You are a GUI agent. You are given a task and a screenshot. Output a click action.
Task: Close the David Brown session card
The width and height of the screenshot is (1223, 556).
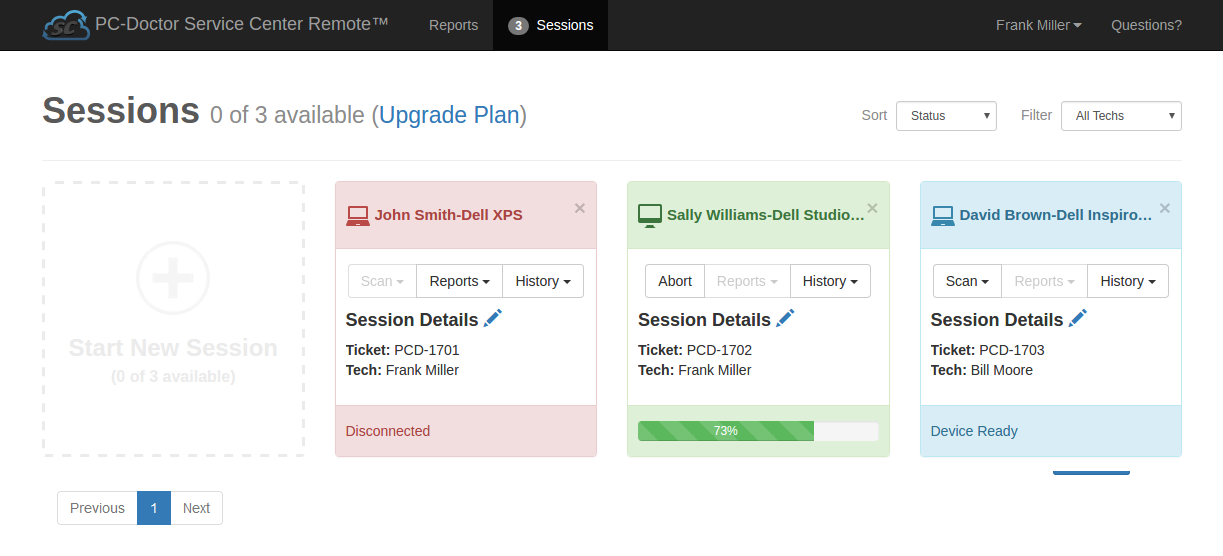tap(1165, 208)
